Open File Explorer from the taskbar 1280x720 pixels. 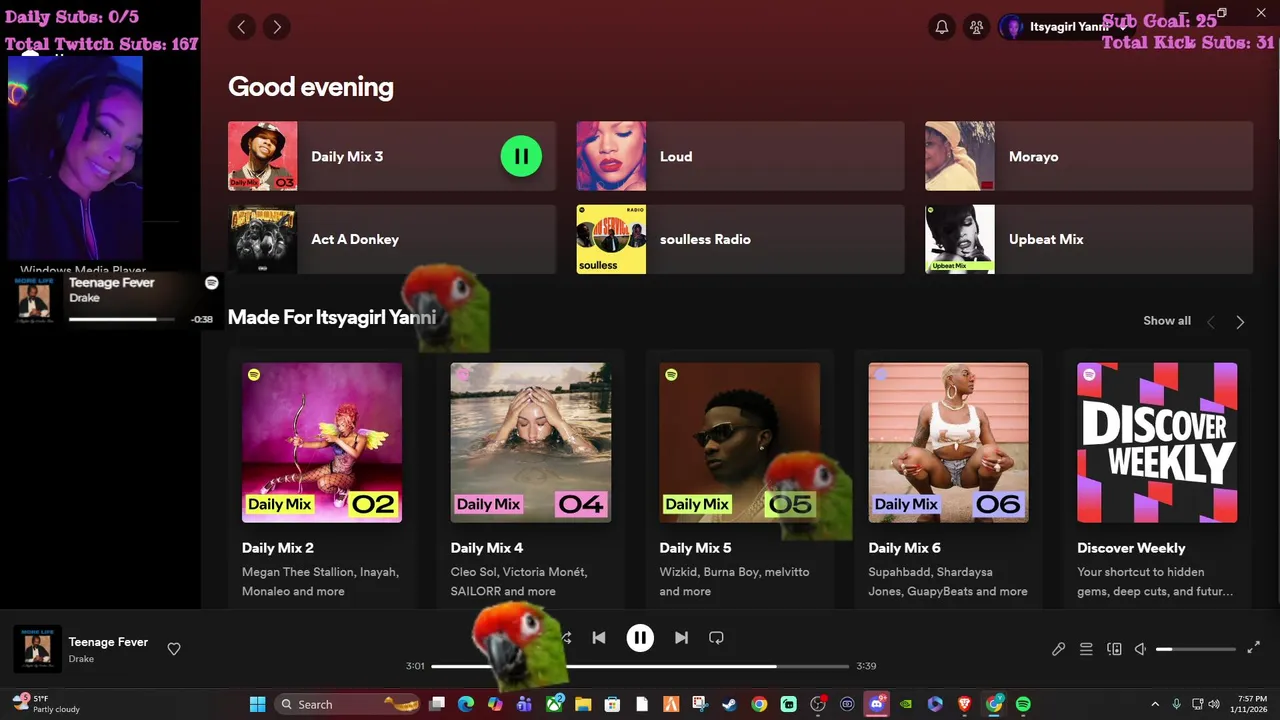pyautogui.click(x=583, y=704)
